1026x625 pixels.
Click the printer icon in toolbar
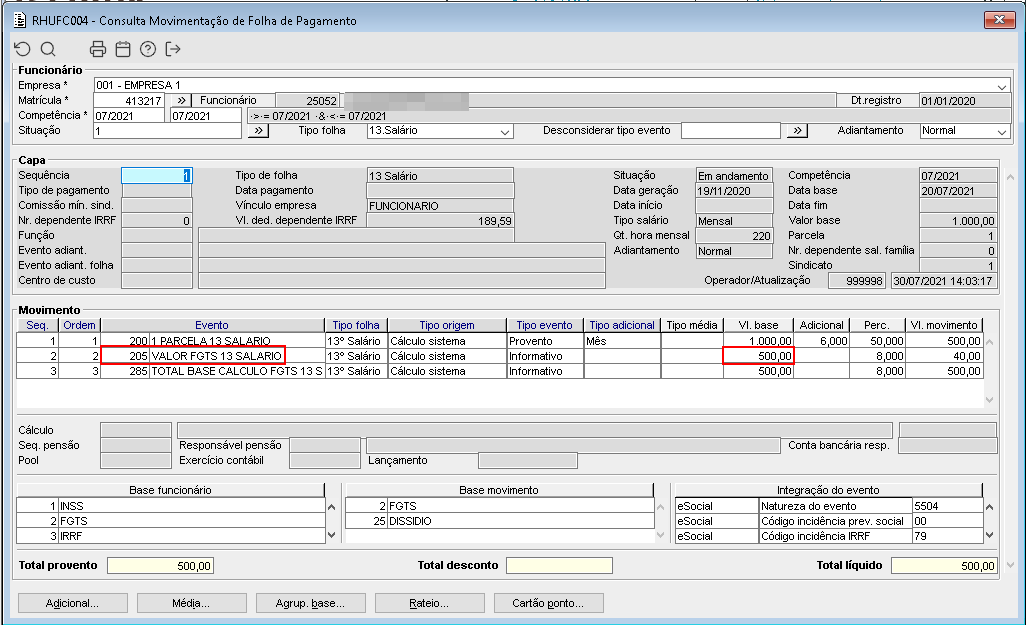tap(98, 49)
